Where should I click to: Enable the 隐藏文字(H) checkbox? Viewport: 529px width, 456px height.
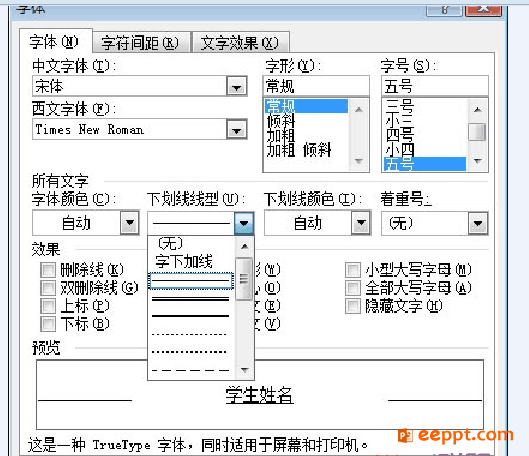353,306
